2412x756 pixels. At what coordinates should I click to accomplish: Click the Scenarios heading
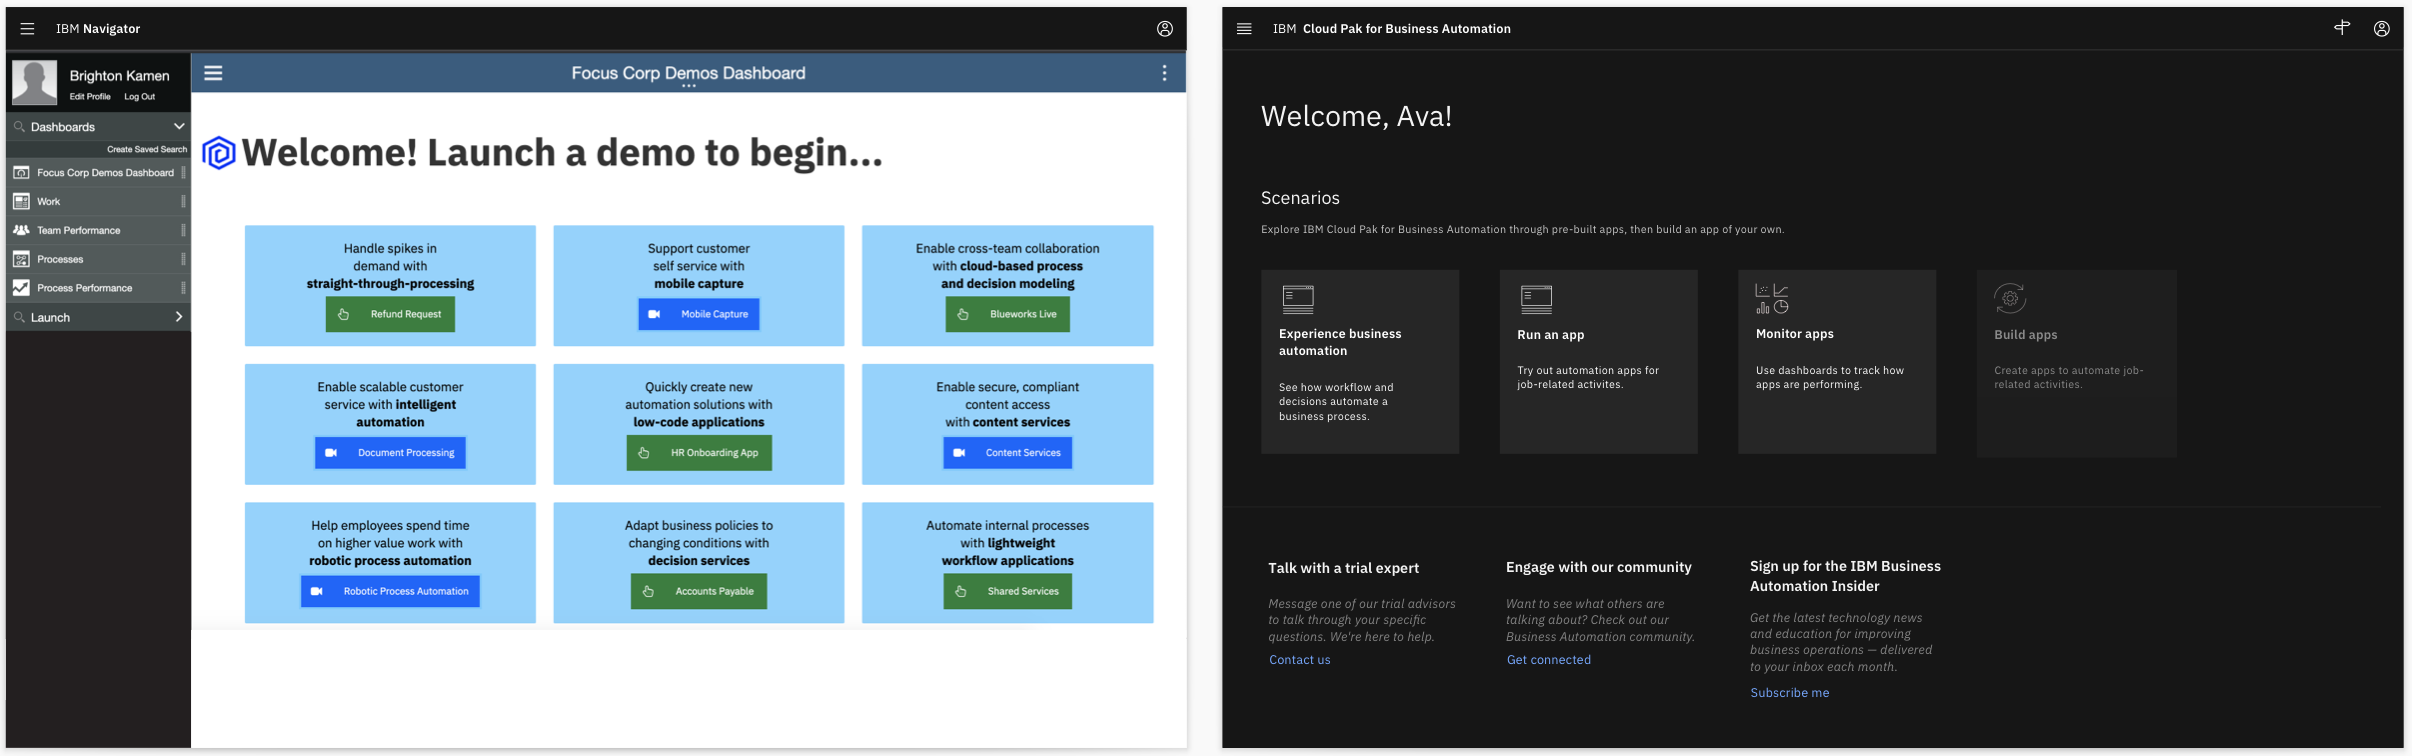pos(1300,198)
